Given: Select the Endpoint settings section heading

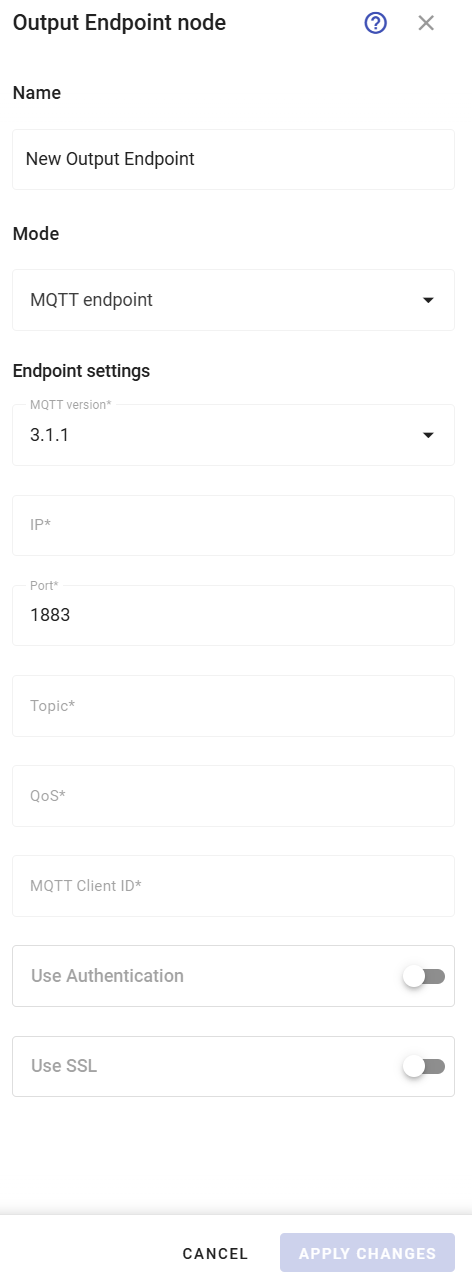Looking at the screenshot, I should coord(81,371).
